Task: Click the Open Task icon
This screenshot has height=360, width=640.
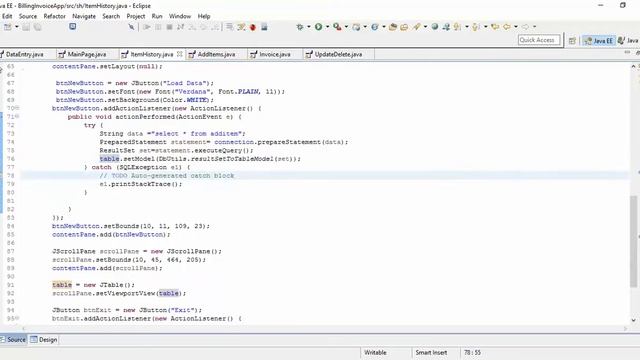Action: [404, 27]
